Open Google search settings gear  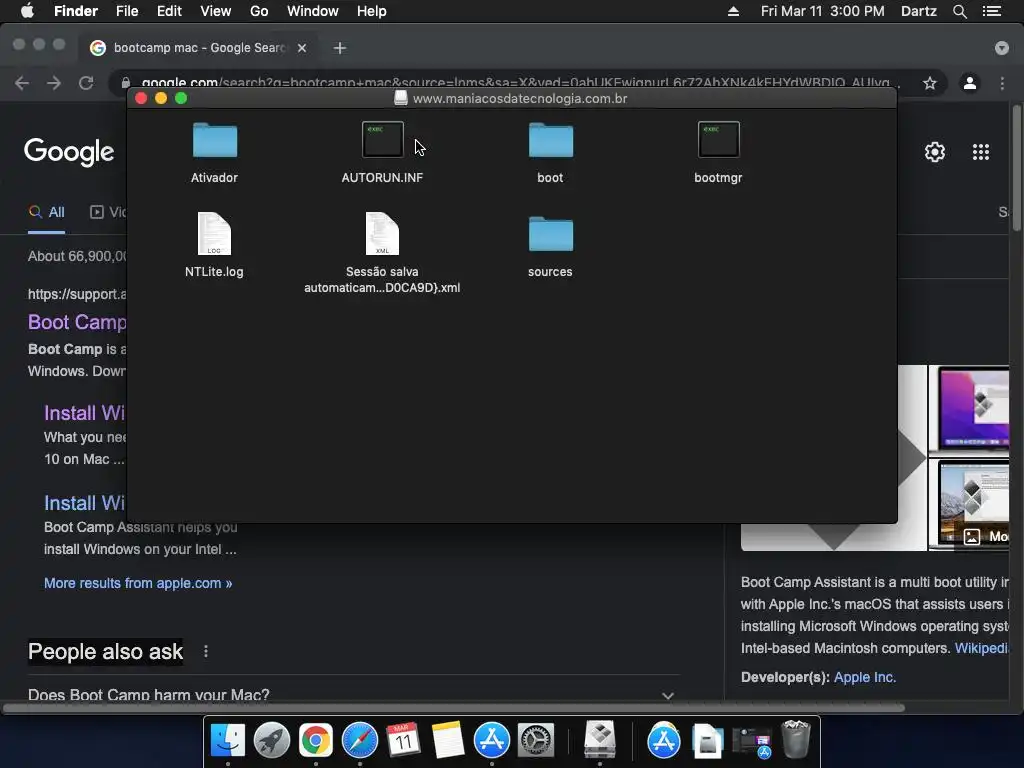click(x=935, y=152)
